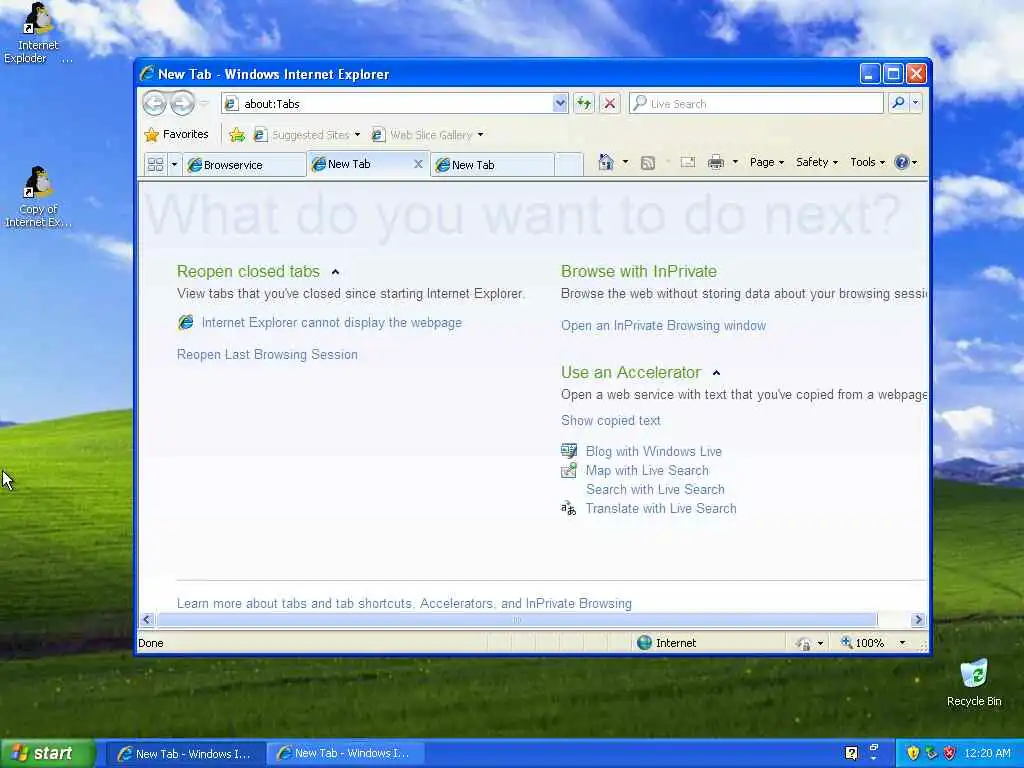Switch to the Browservice tab
The width and height of the screenshot is (1024, 768).
pos(244,165)
